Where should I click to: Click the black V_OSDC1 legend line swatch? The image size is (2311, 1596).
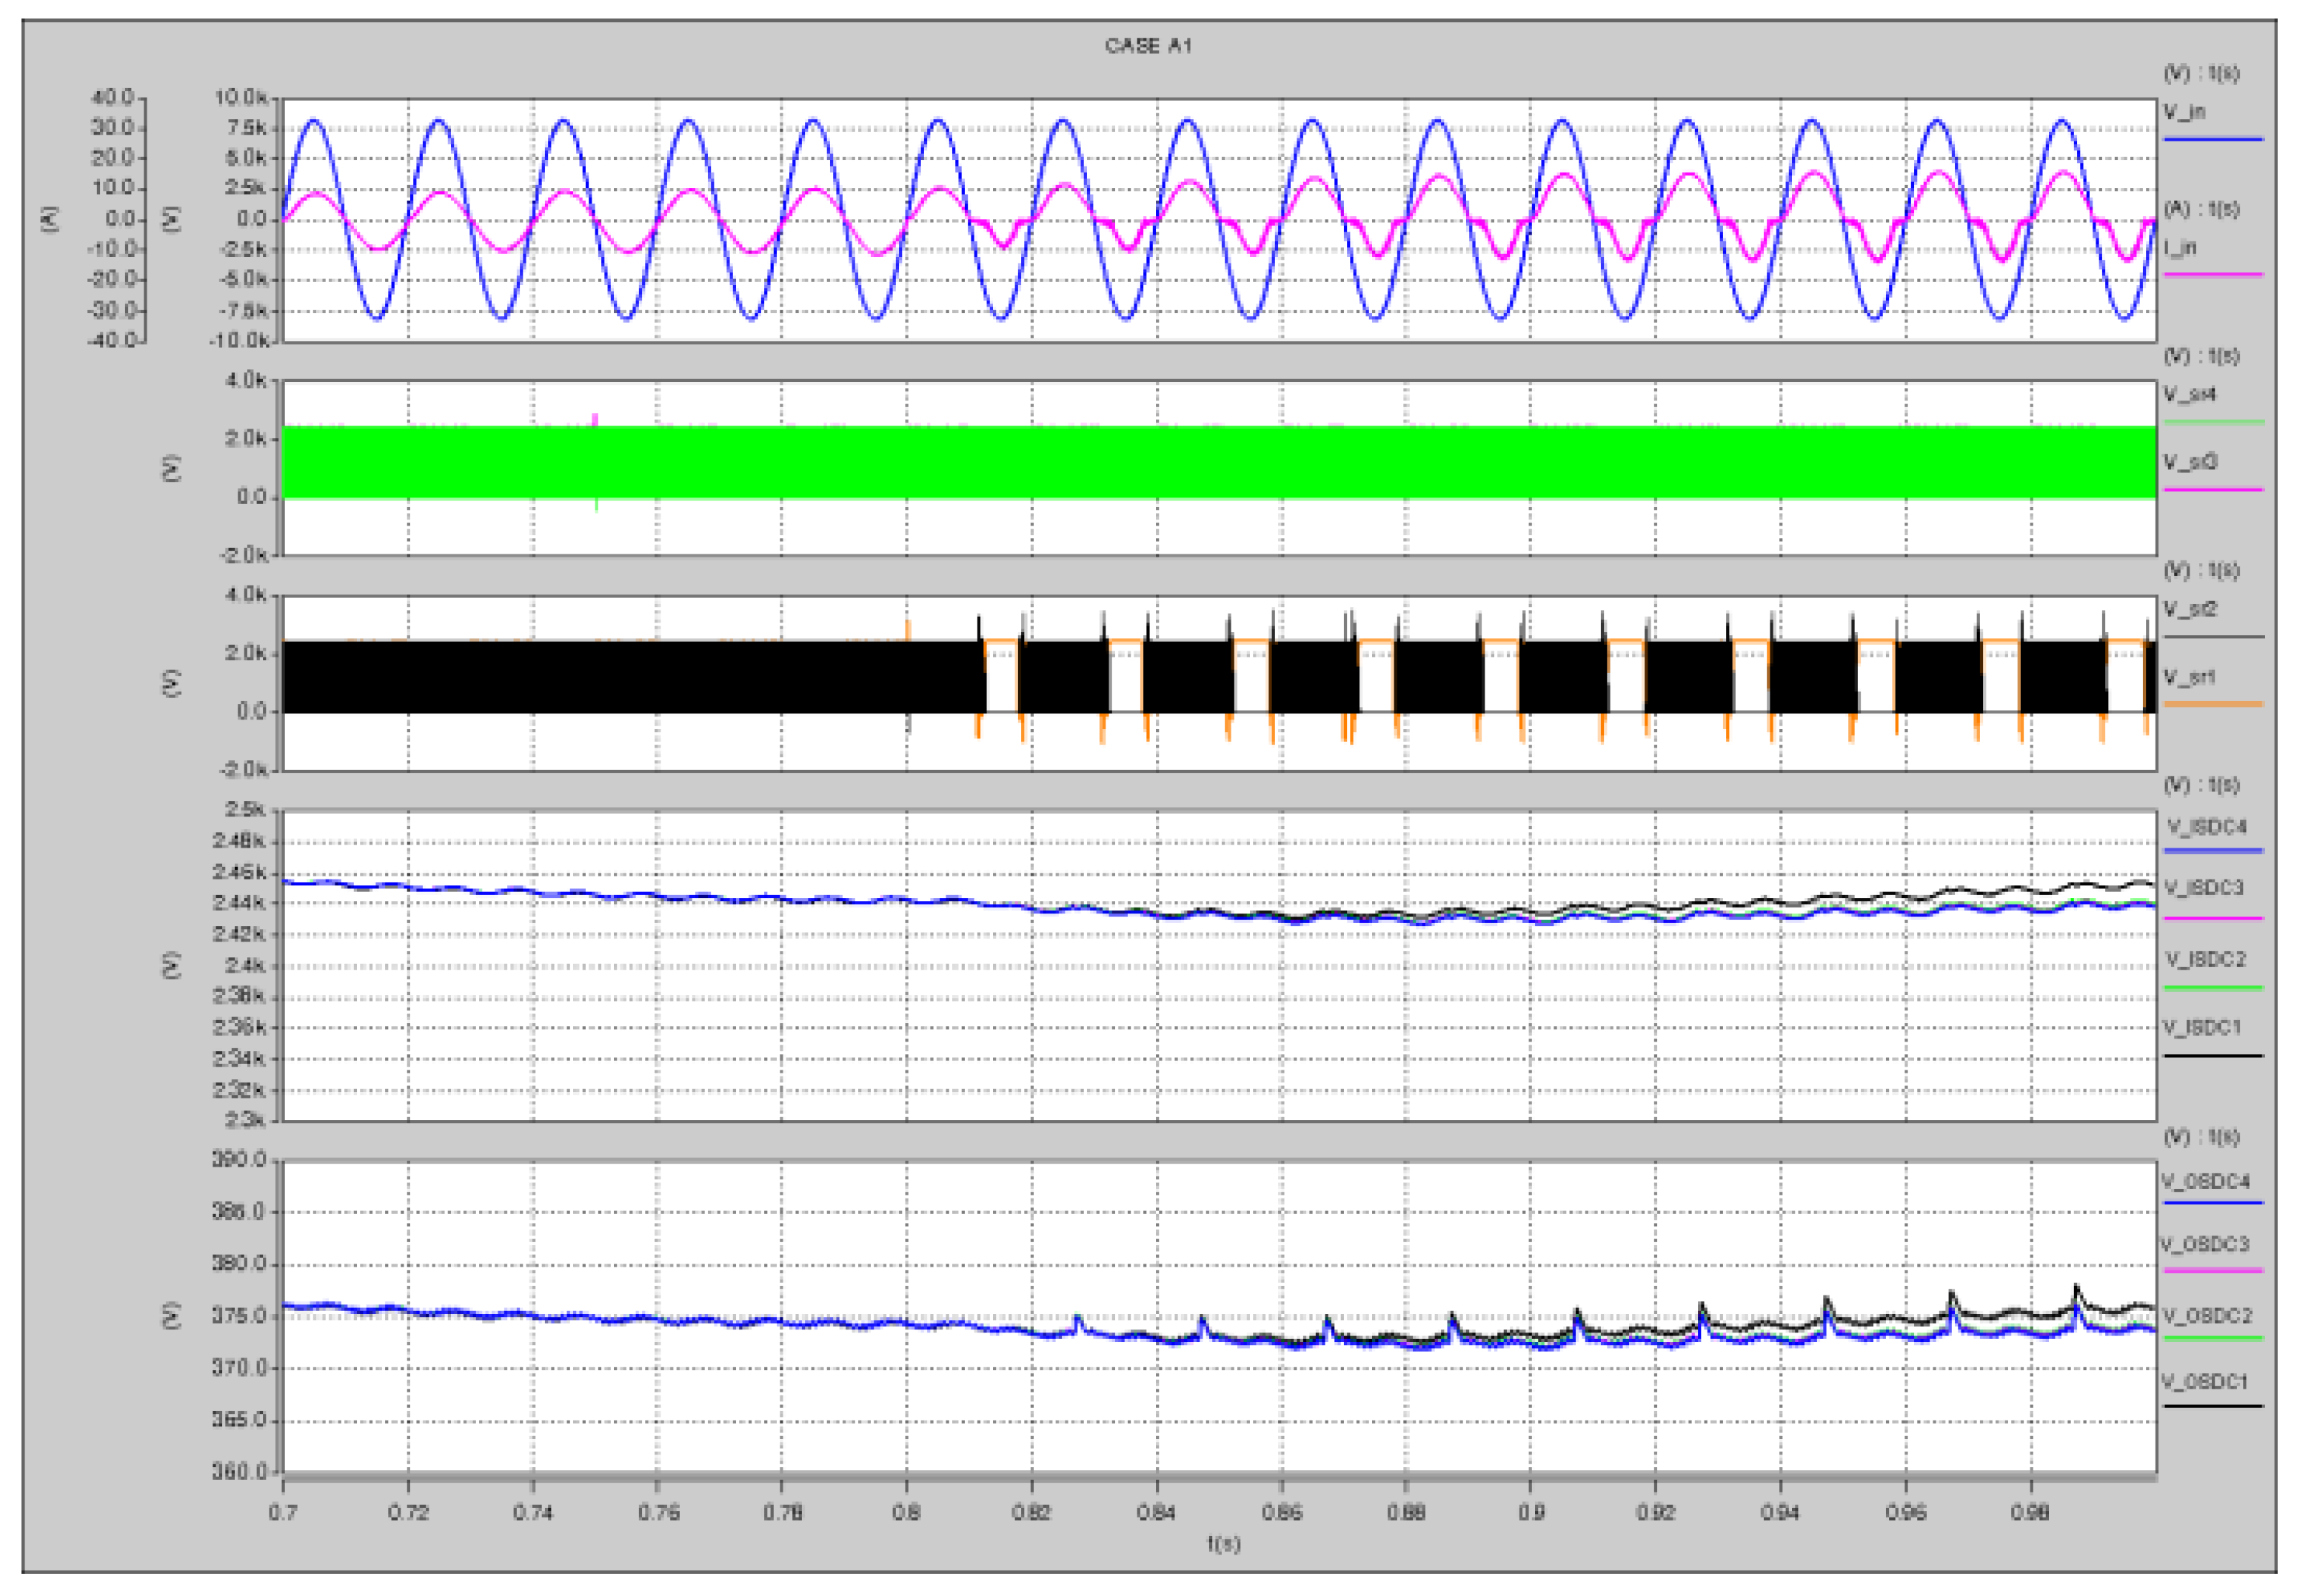point(2212,1406)
